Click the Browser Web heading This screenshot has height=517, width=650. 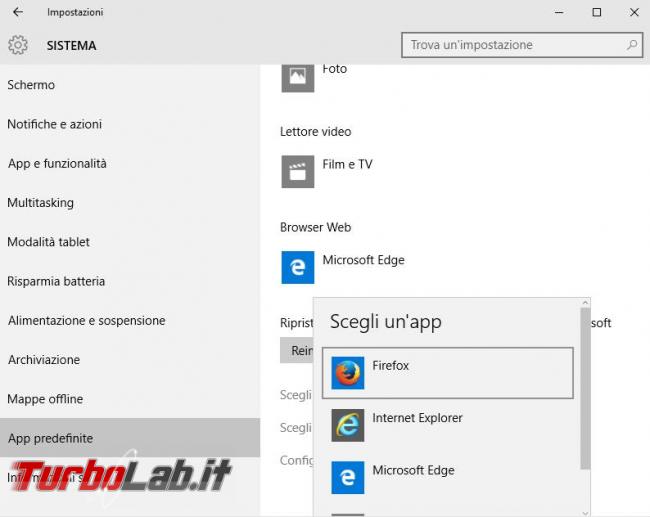pyautogui.click(x=315, y=227)
